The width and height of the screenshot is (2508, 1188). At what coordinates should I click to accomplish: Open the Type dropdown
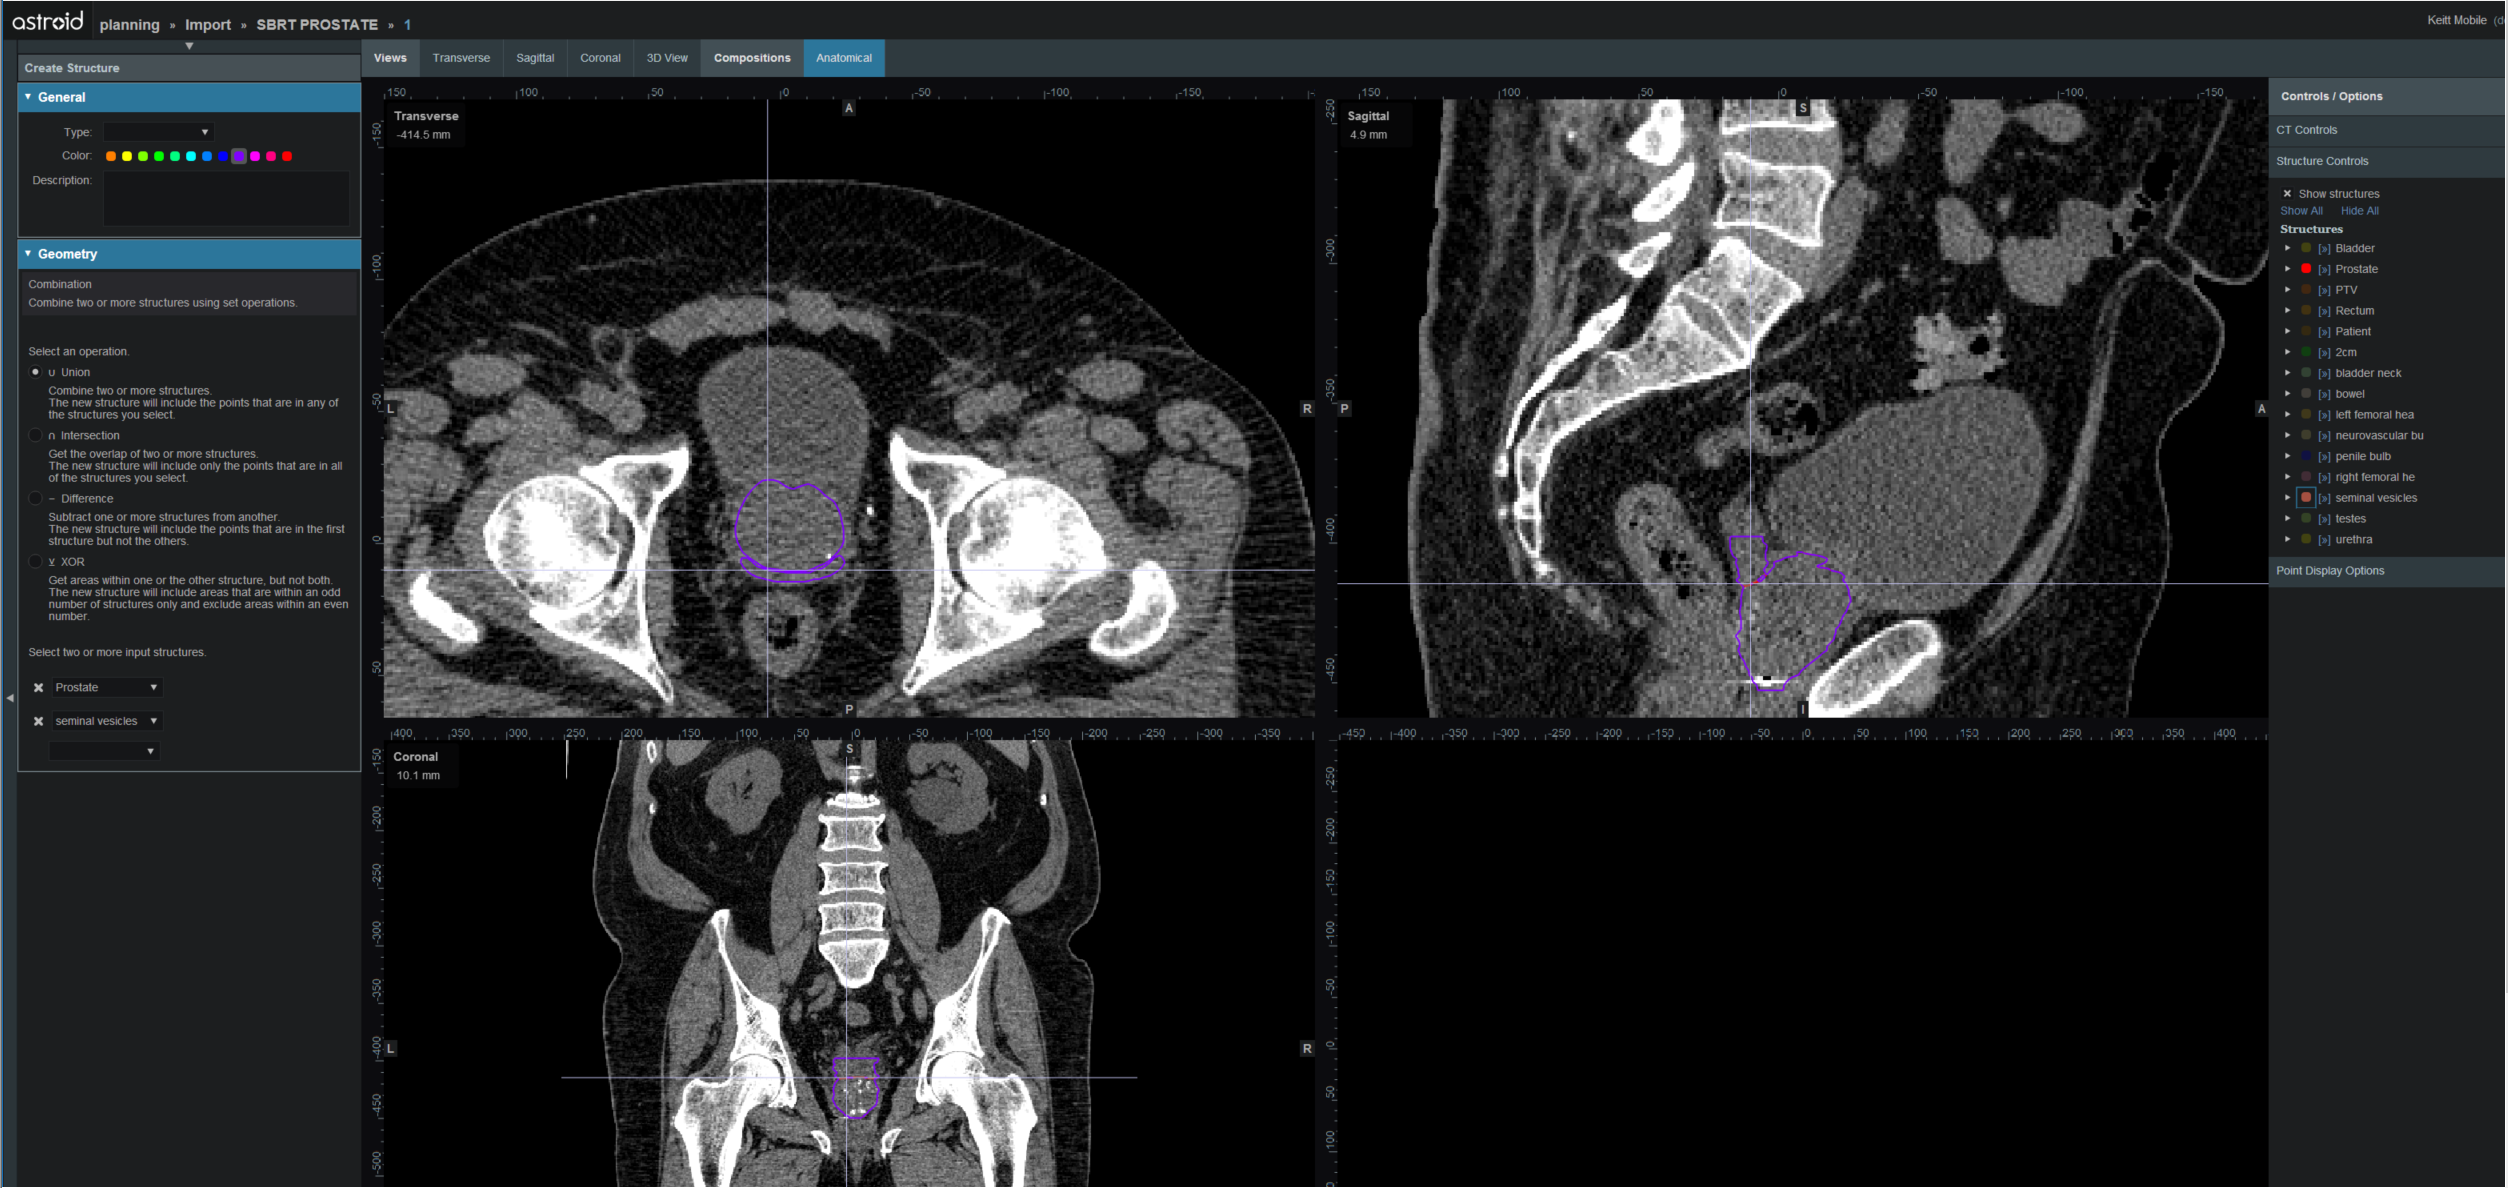(x=158, y=132)
